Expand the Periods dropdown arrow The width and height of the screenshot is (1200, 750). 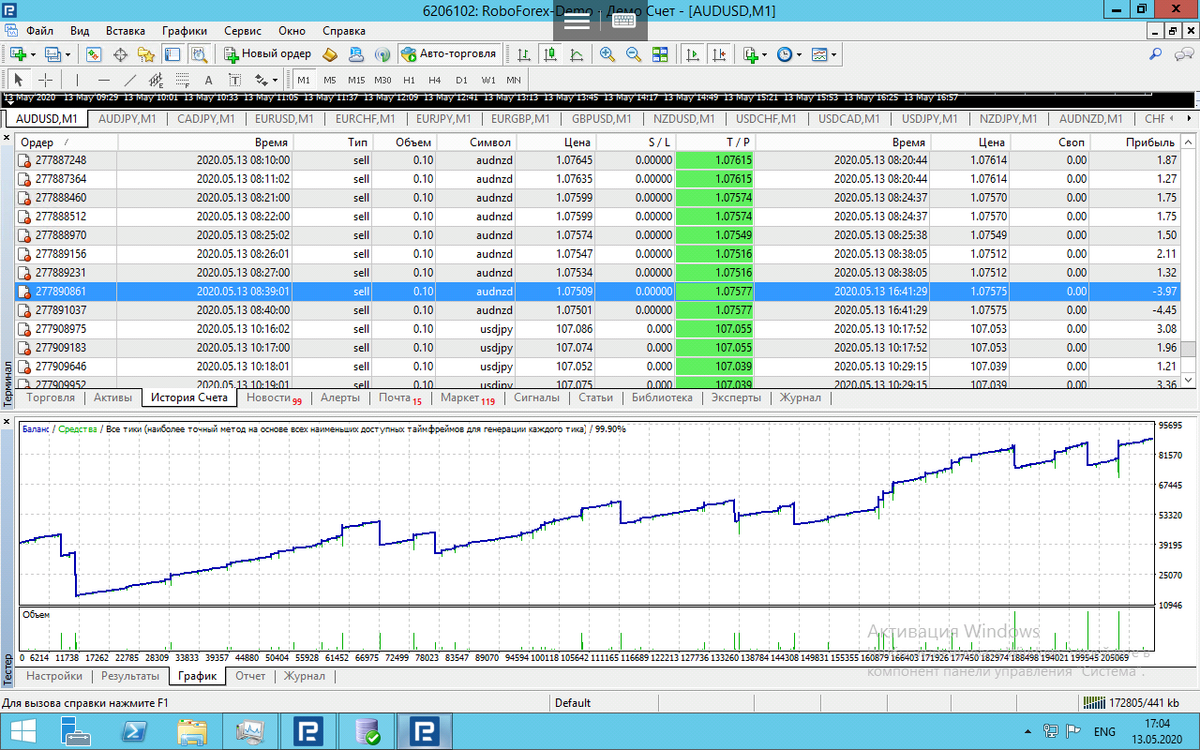pos(799,54)
